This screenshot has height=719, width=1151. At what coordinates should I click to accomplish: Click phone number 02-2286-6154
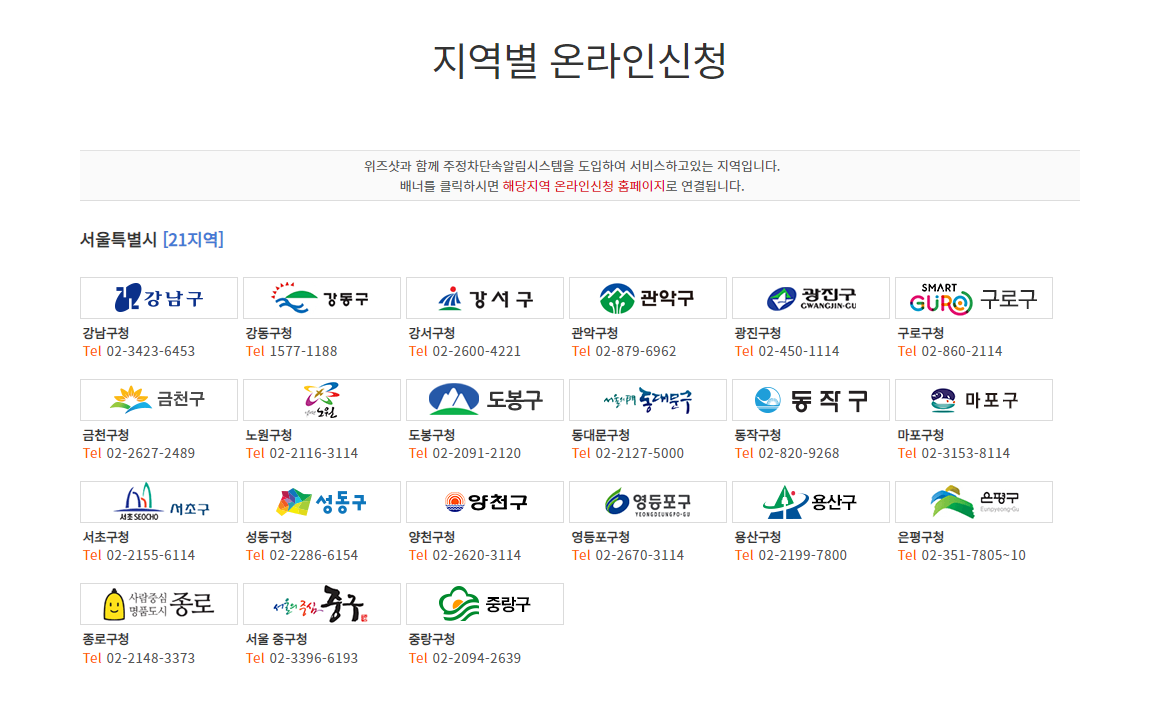tap(313, 556)
